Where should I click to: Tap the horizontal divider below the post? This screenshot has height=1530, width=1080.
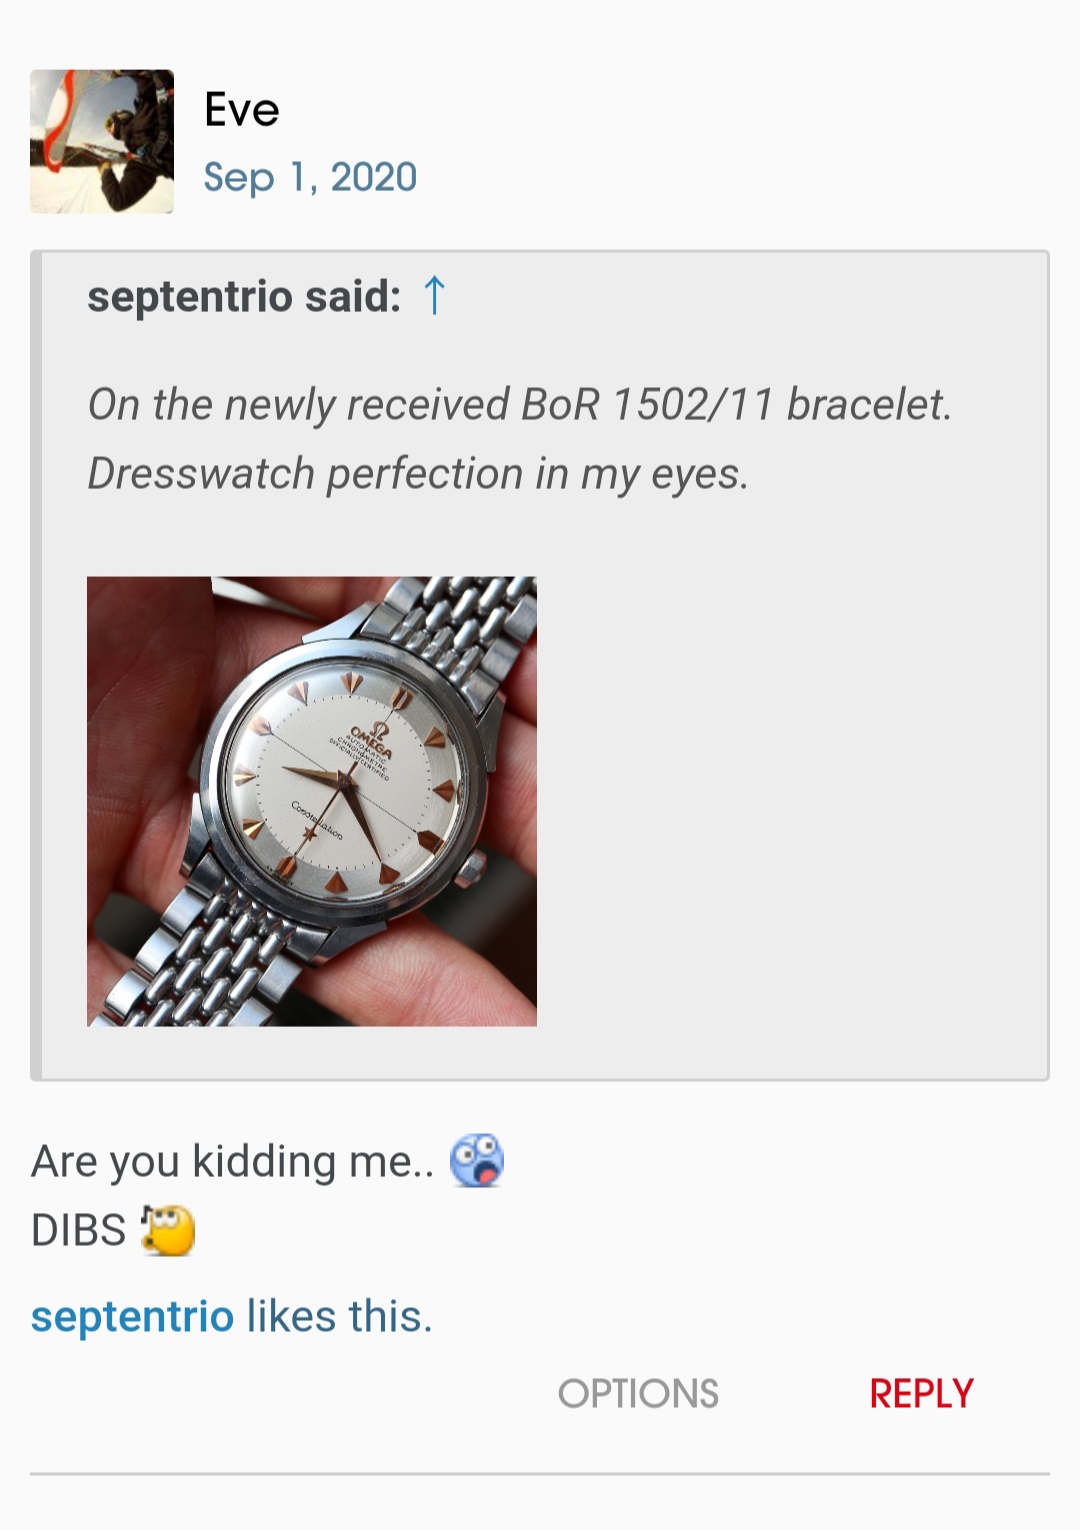pos(540,1473)
